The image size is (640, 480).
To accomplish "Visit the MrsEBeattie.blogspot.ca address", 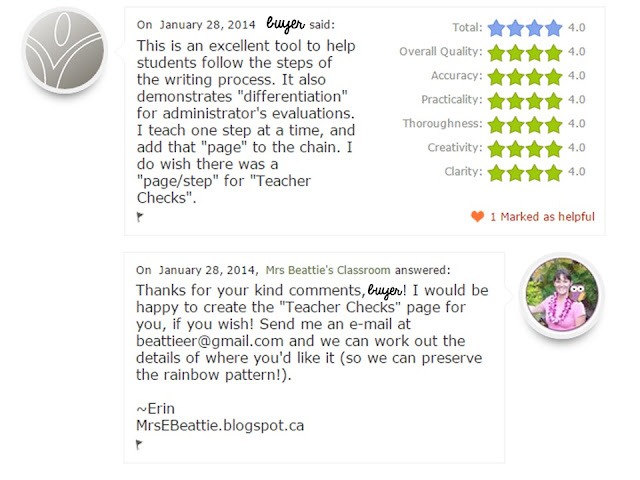I will click(x=220, y=425).
